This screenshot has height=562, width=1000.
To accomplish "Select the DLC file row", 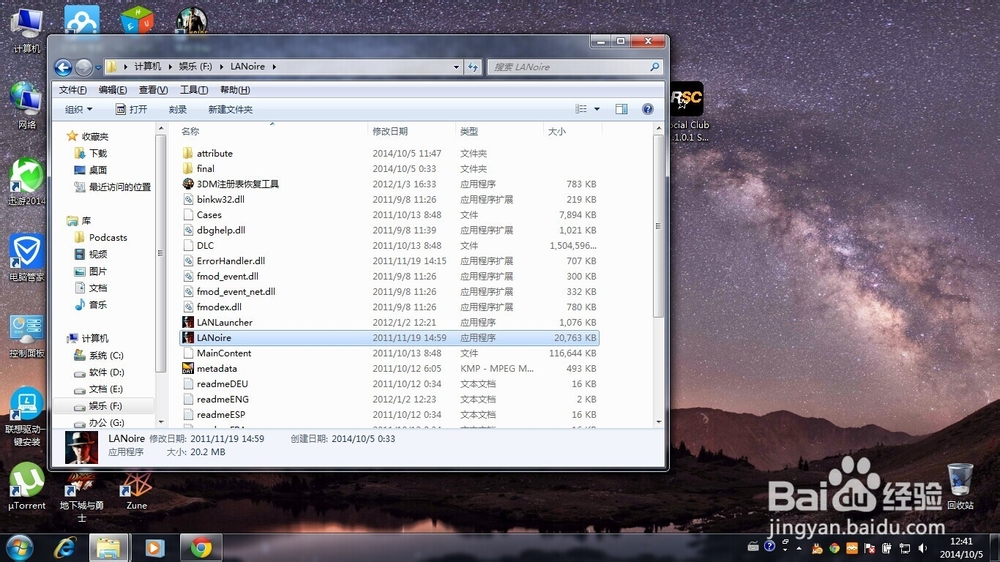I will point(389,245).
